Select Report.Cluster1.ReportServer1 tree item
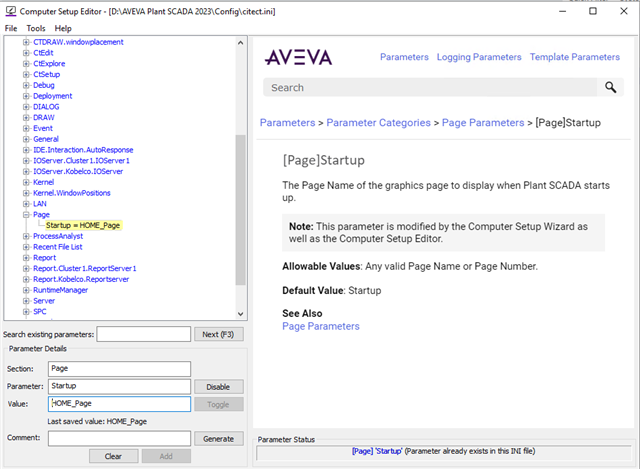Viewport: 640px width, 469px height. 84,269
